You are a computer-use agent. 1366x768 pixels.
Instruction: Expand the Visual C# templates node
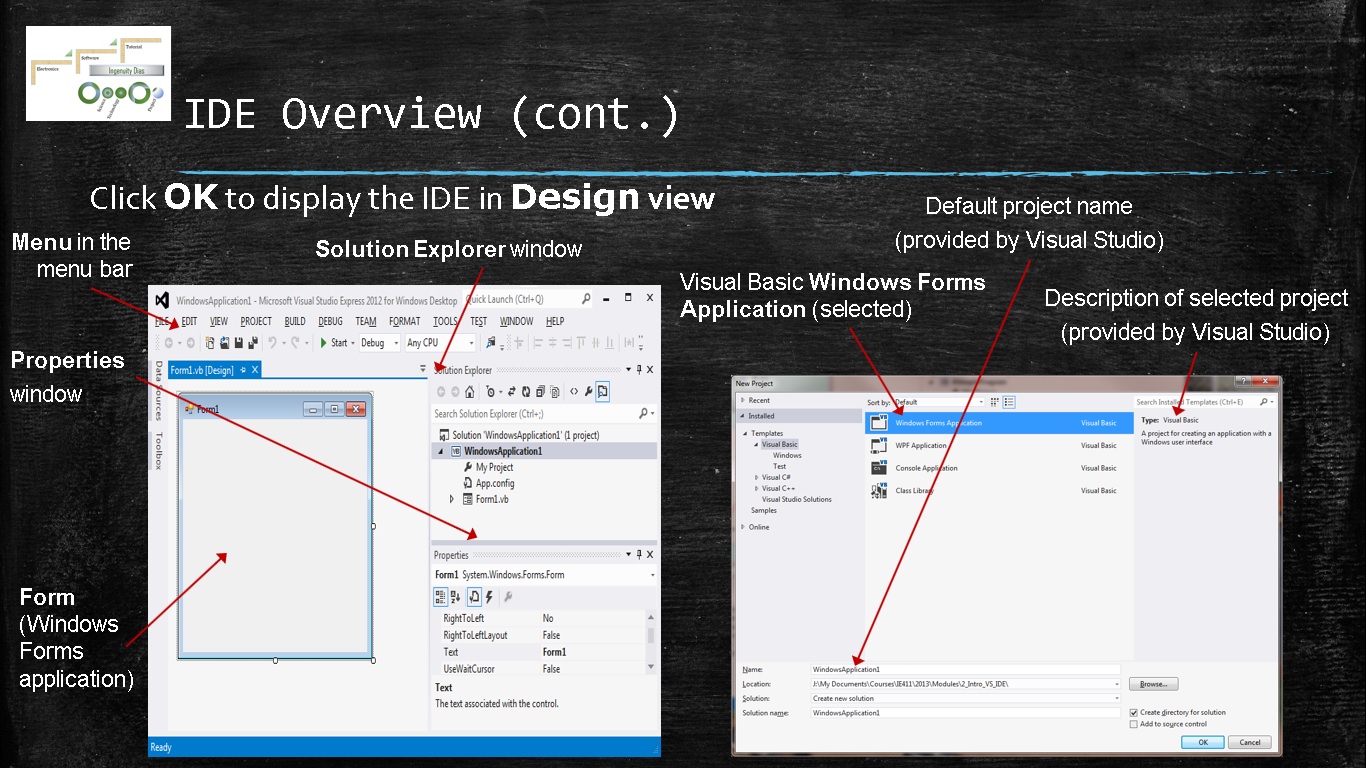click(x=756, y=477)
